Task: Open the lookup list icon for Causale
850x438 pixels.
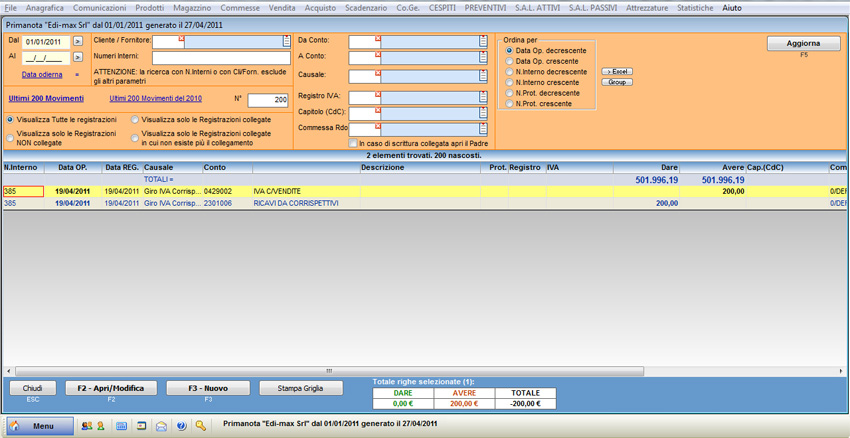Action: [x=483, y=76]
